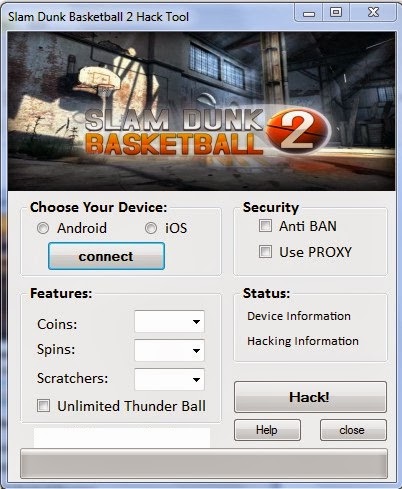This screenshot has height=489, width=402.
Task: Maximize the hack tool window
Action: (336, 13)
